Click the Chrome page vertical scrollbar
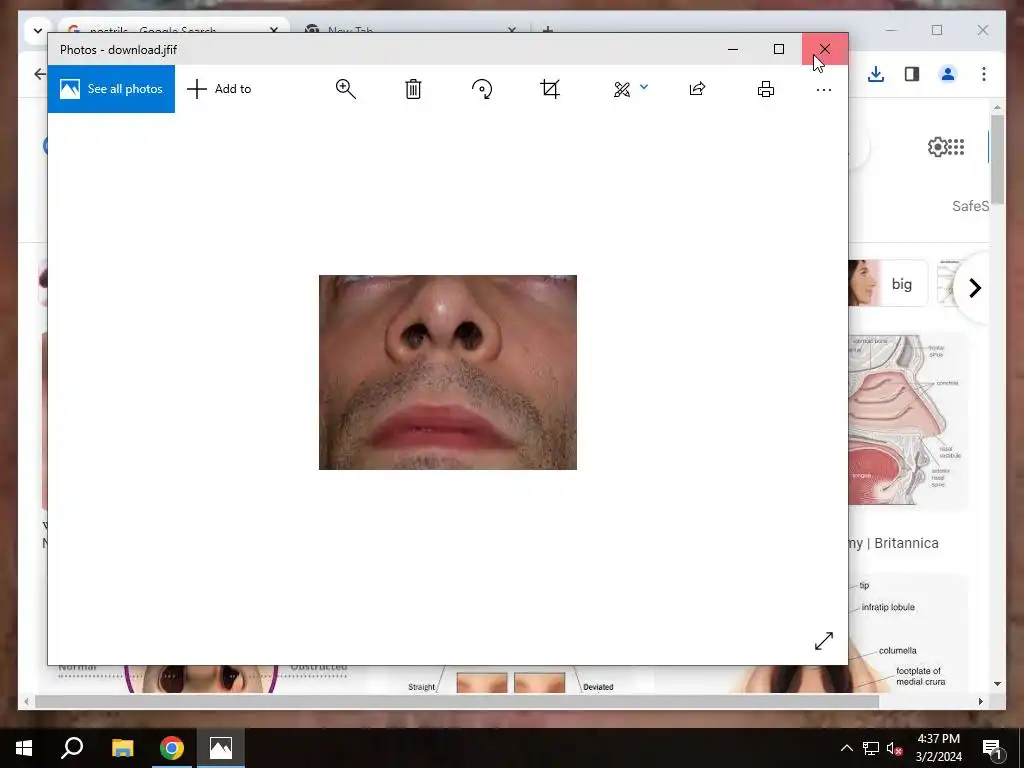The height and width of the screenshot is (768, 1024). [x=997, y=159]
